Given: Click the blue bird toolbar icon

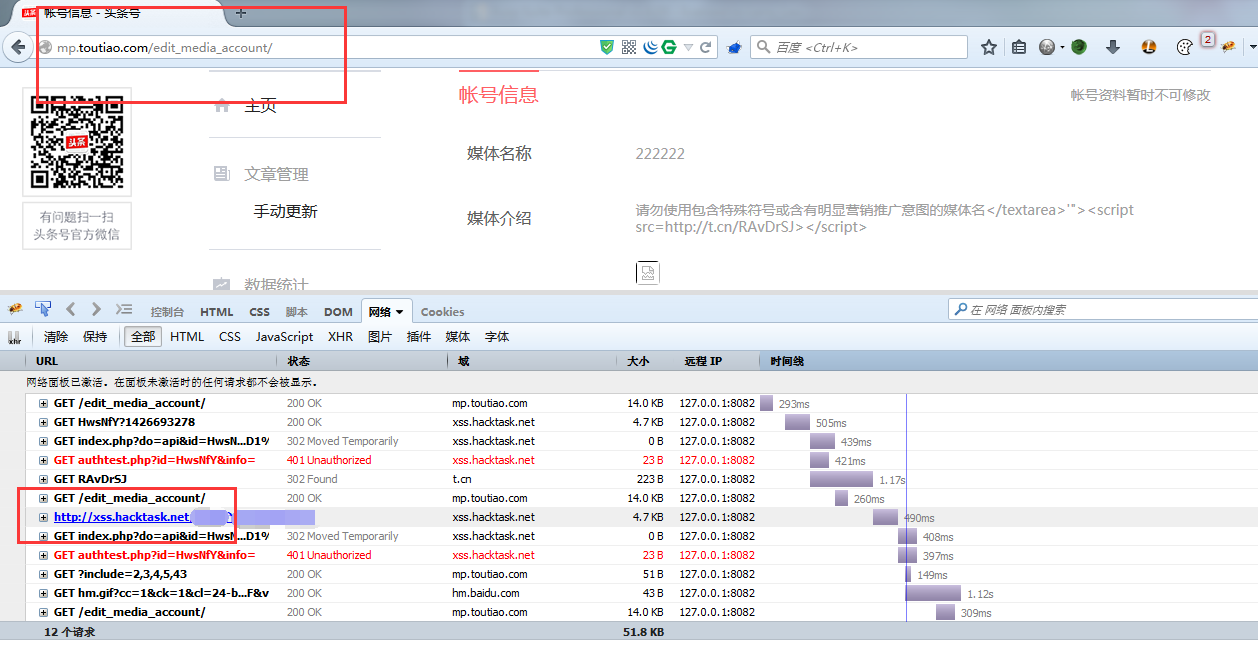Looking at the screenshot, I should click(x=734, y=47).
